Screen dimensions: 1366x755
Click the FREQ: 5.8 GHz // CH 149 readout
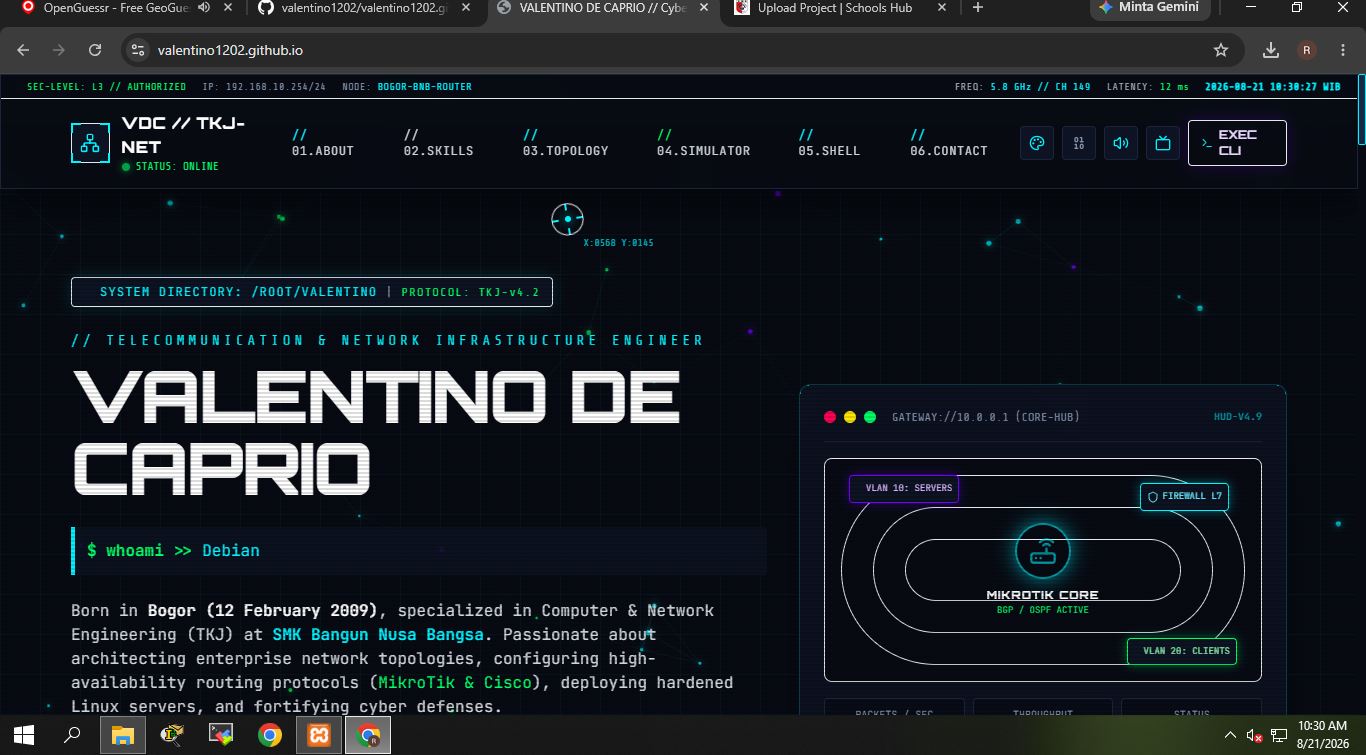point(1023,87)
